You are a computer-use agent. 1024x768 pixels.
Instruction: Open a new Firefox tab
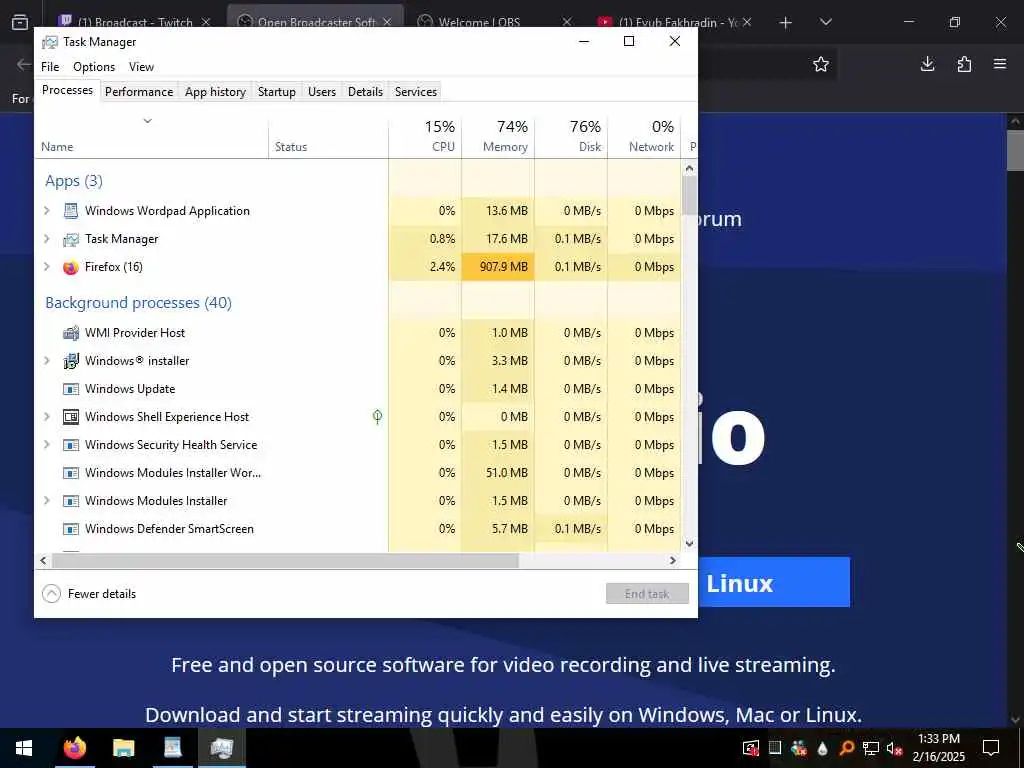click(786, 22)
